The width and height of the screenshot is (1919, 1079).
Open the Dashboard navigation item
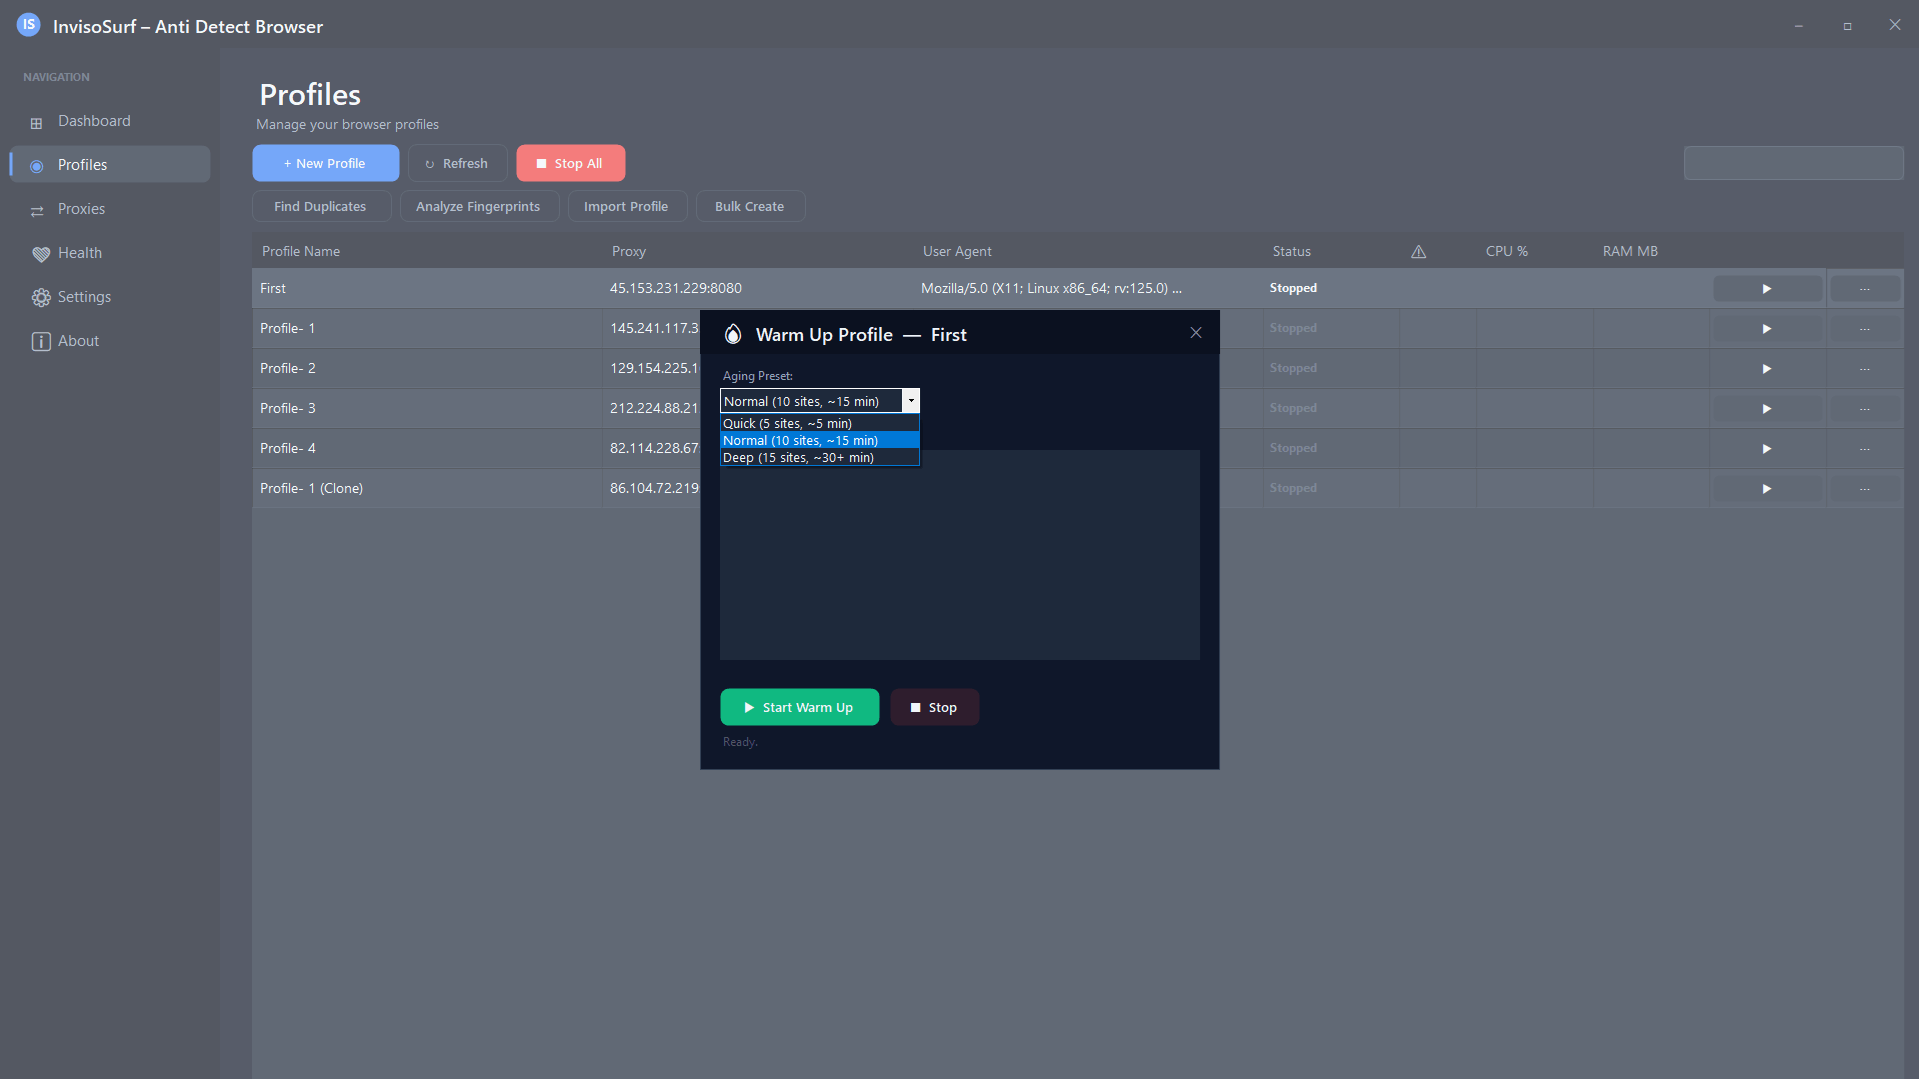pyautogui.click(x=110, y=121)
